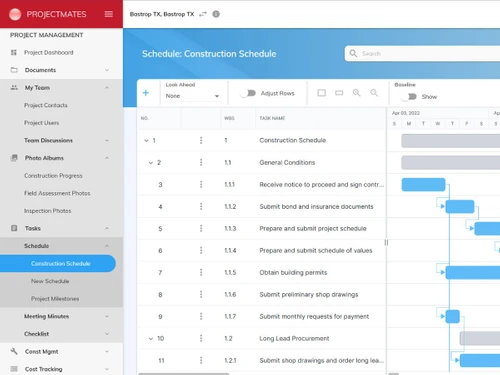Click the Cost Tracking icon

pyautogui.click(x=14, y=369)
